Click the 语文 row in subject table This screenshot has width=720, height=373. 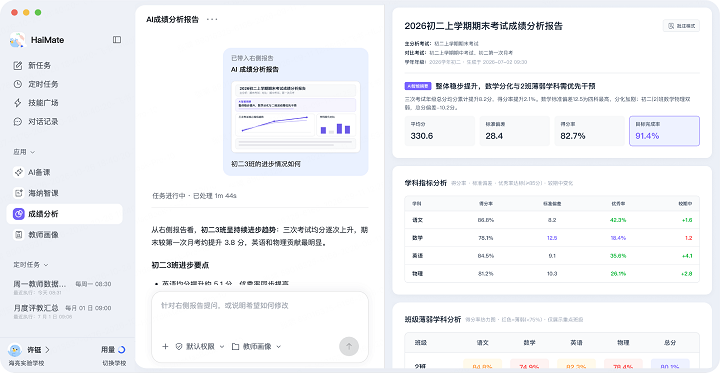(x=552, y=220)
